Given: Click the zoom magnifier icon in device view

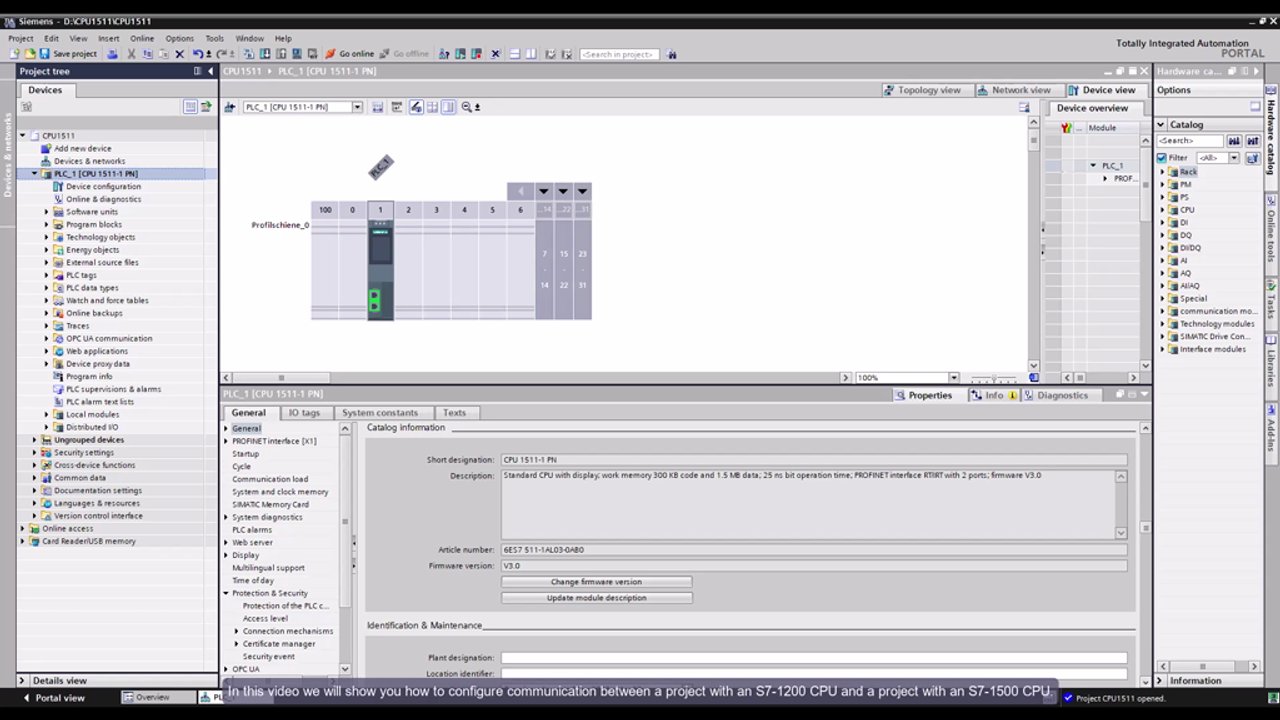Looking at the screenshot, I should point(466,107).
